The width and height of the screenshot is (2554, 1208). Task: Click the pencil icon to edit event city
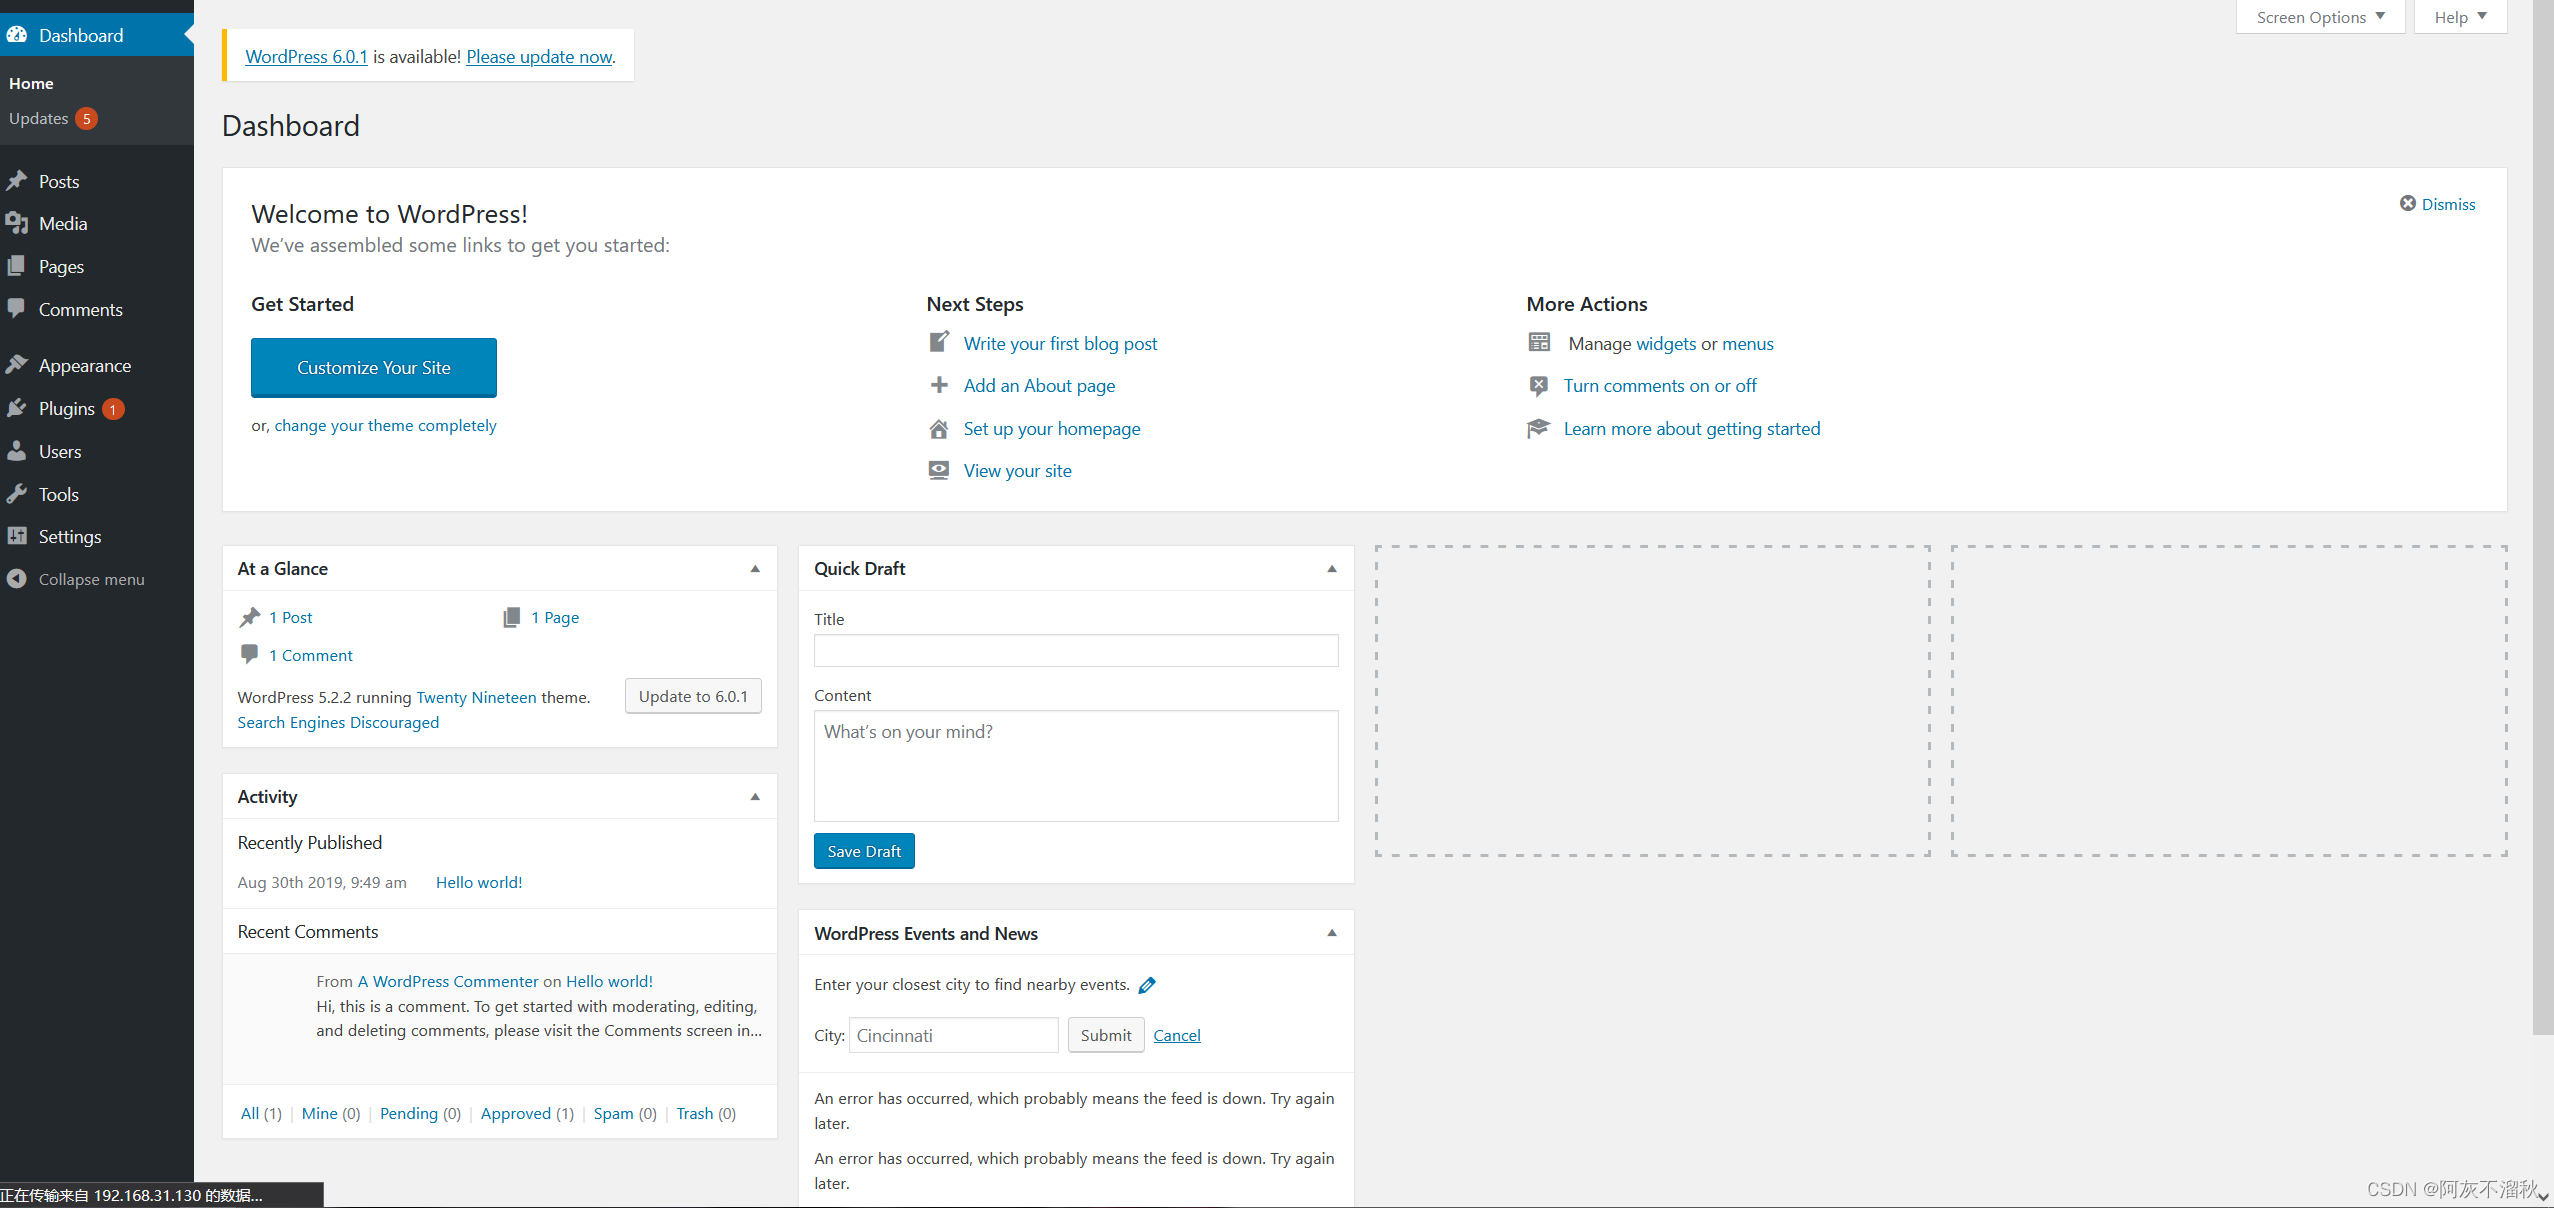tap(1147, 985)
